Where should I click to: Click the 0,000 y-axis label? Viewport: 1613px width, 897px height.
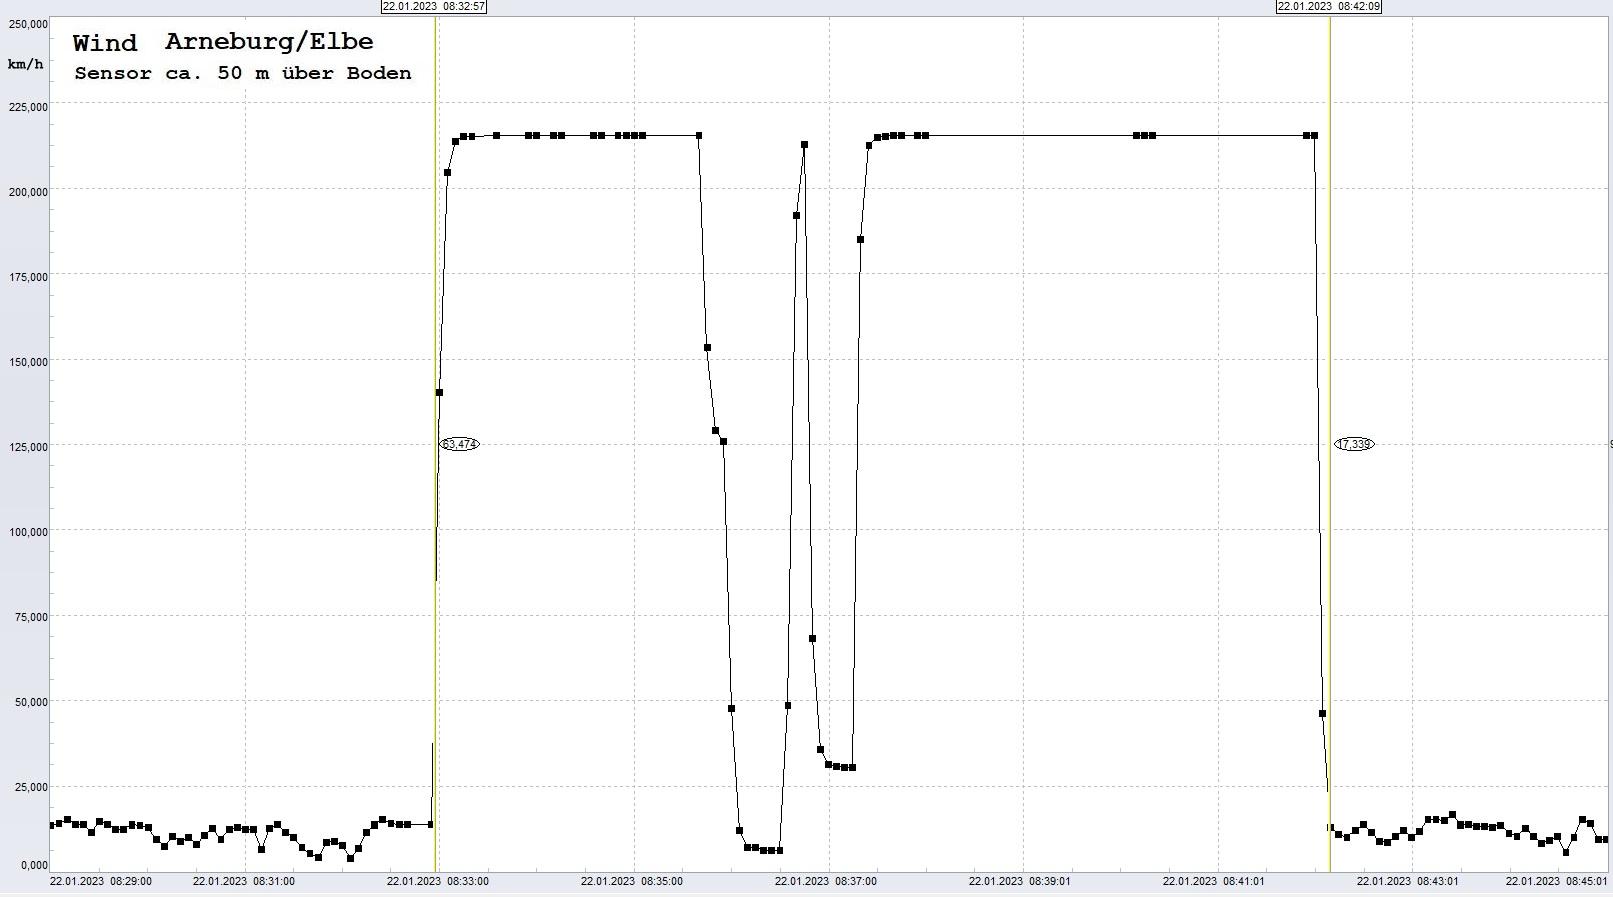31,865
